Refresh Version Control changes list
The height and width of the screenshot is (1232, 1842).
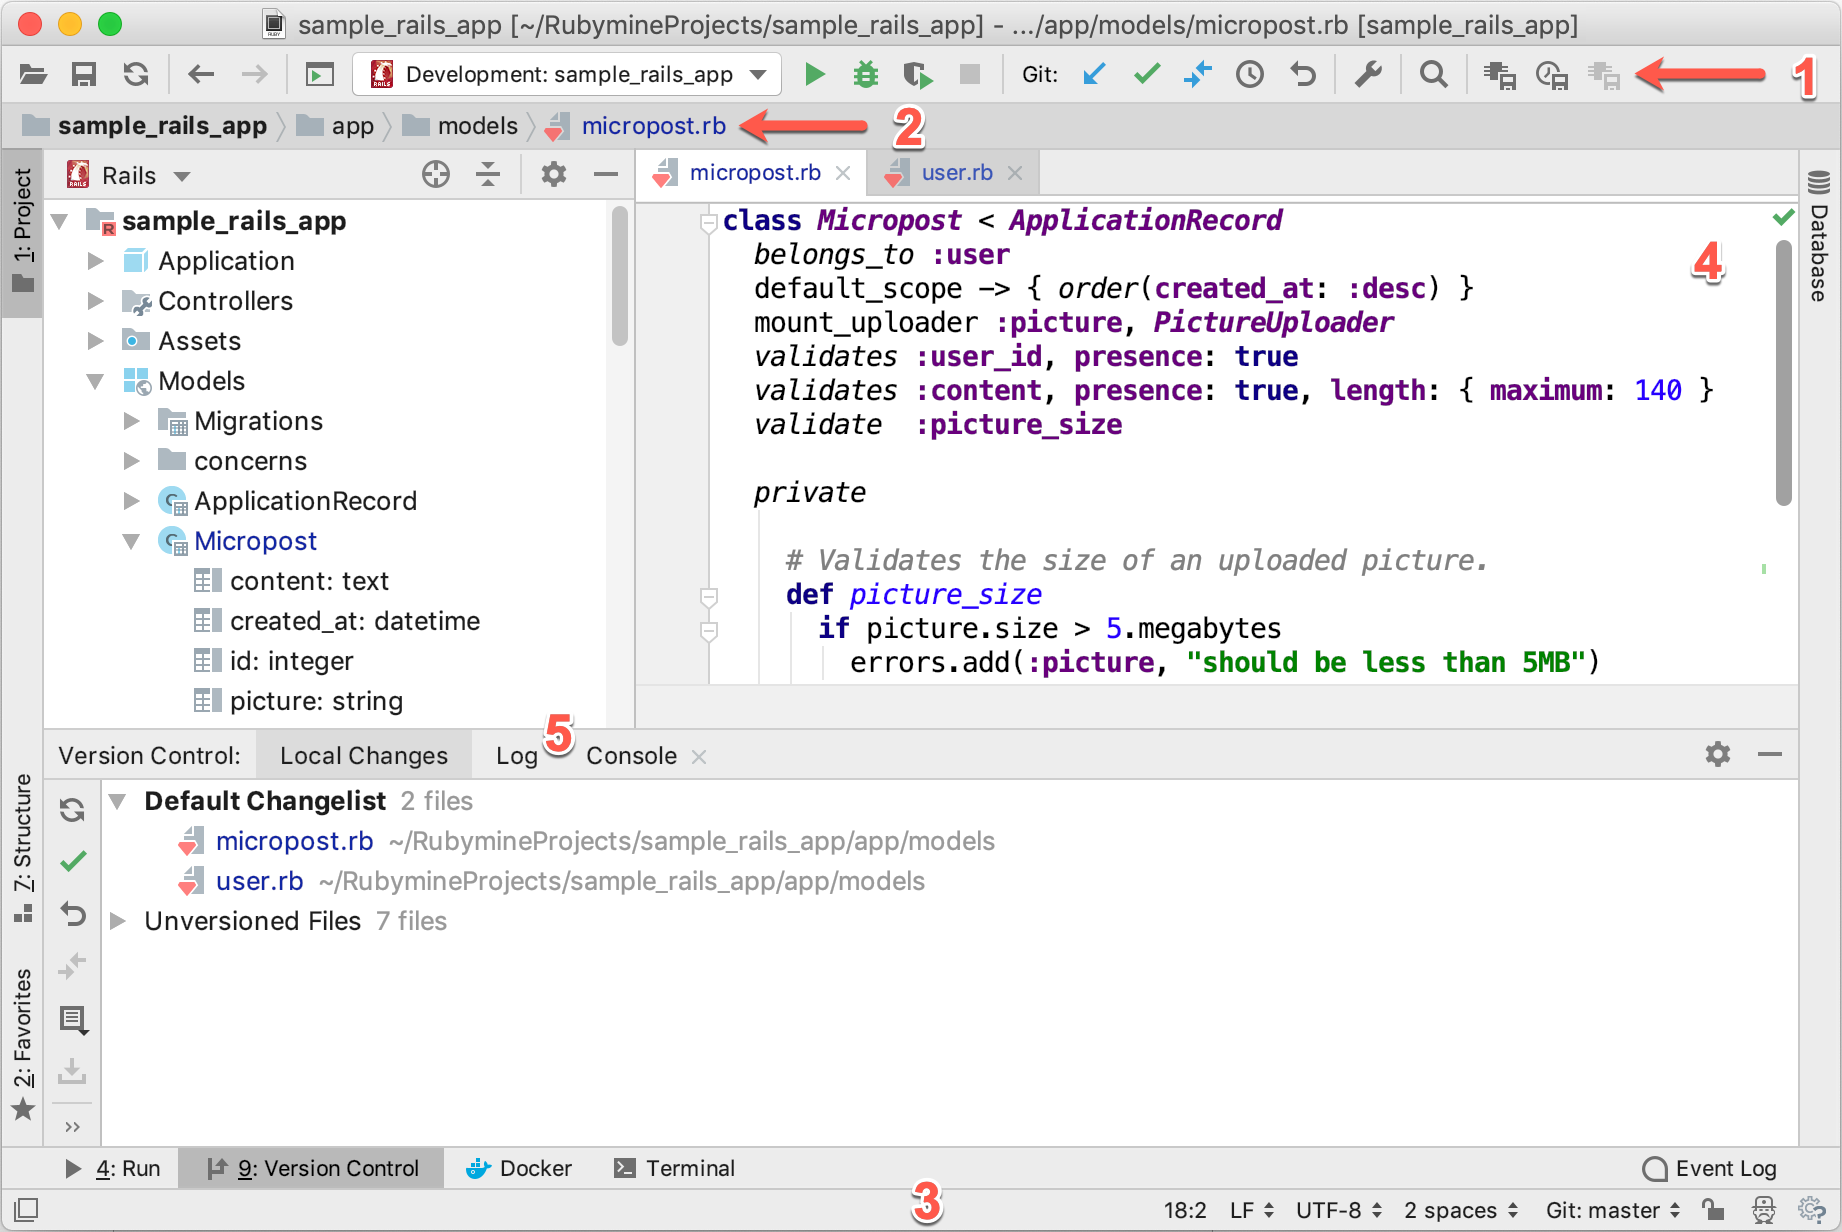[72, 809]
